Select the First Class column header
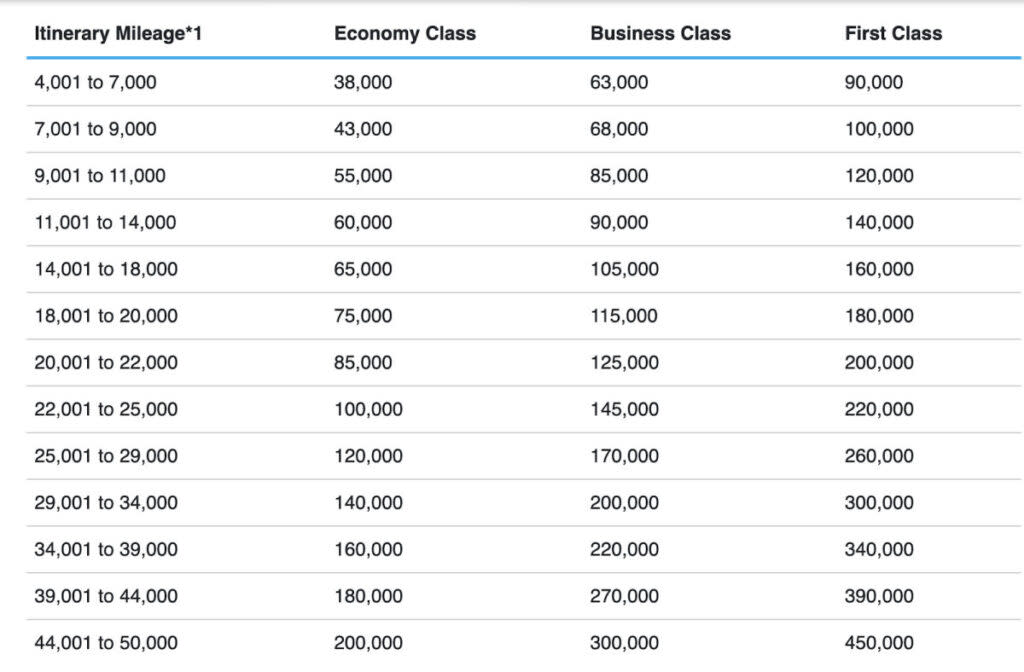 [893, 33]
